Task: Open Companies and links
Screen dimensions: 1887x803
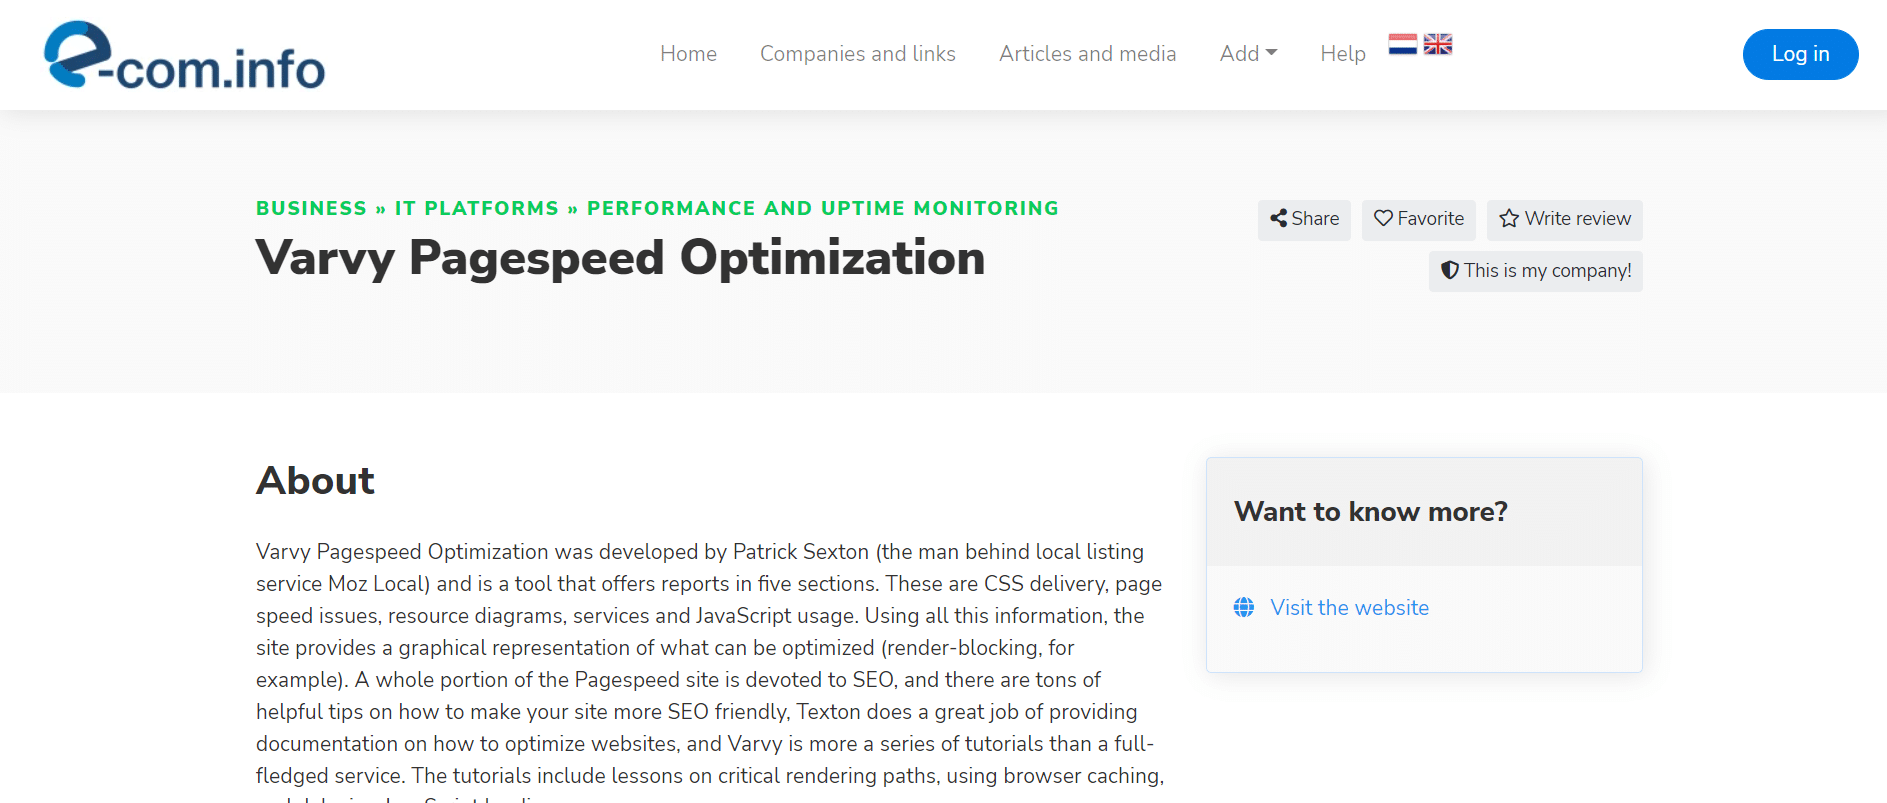Action: (x=858, y=54)
